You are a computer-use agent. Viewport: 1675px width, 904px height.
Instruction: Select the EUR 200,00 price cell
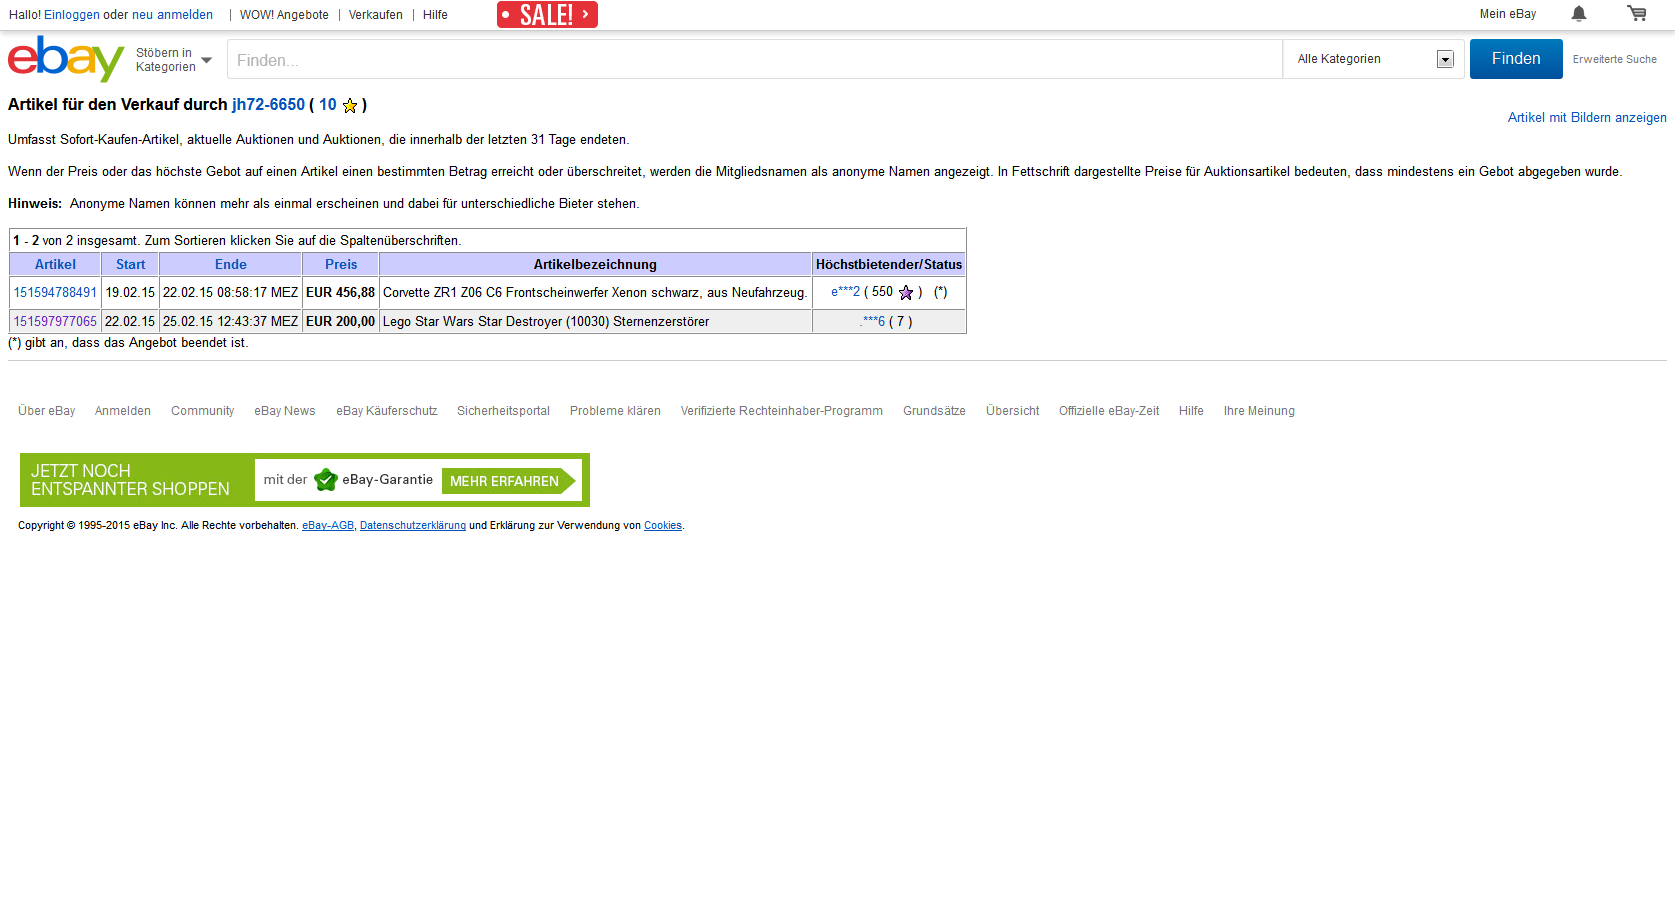[x=340, y=322]
